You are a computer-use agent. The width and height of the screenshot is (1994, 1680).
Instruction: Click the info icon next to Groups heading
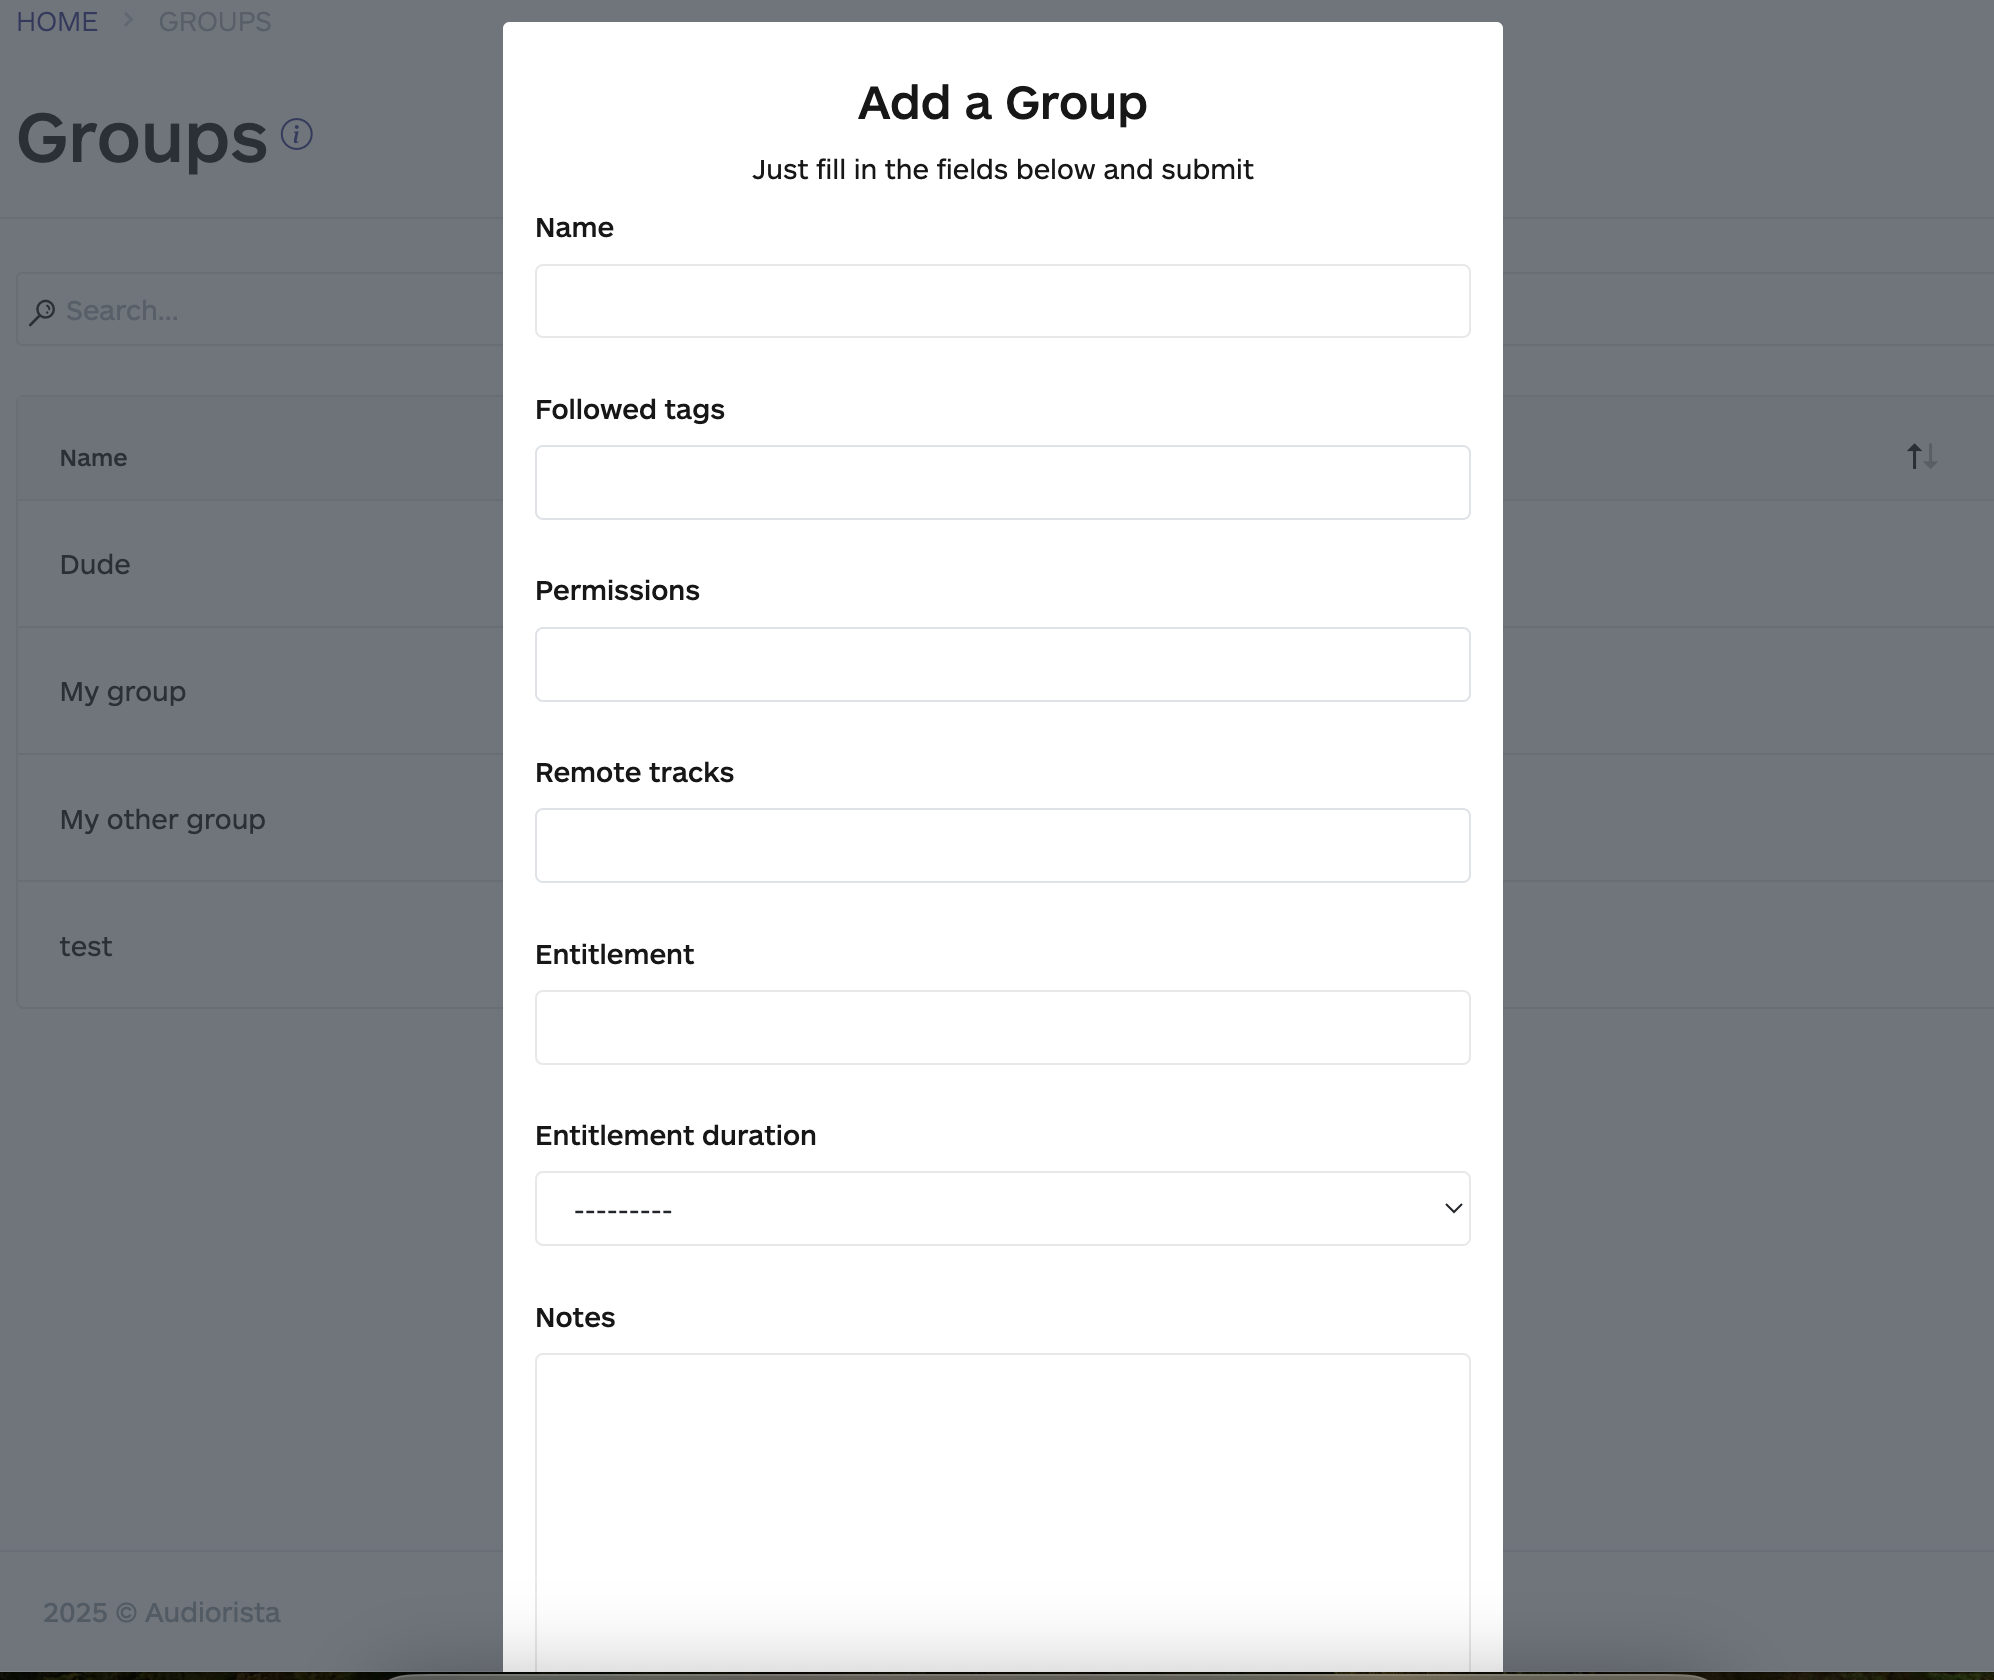[295, 134]
